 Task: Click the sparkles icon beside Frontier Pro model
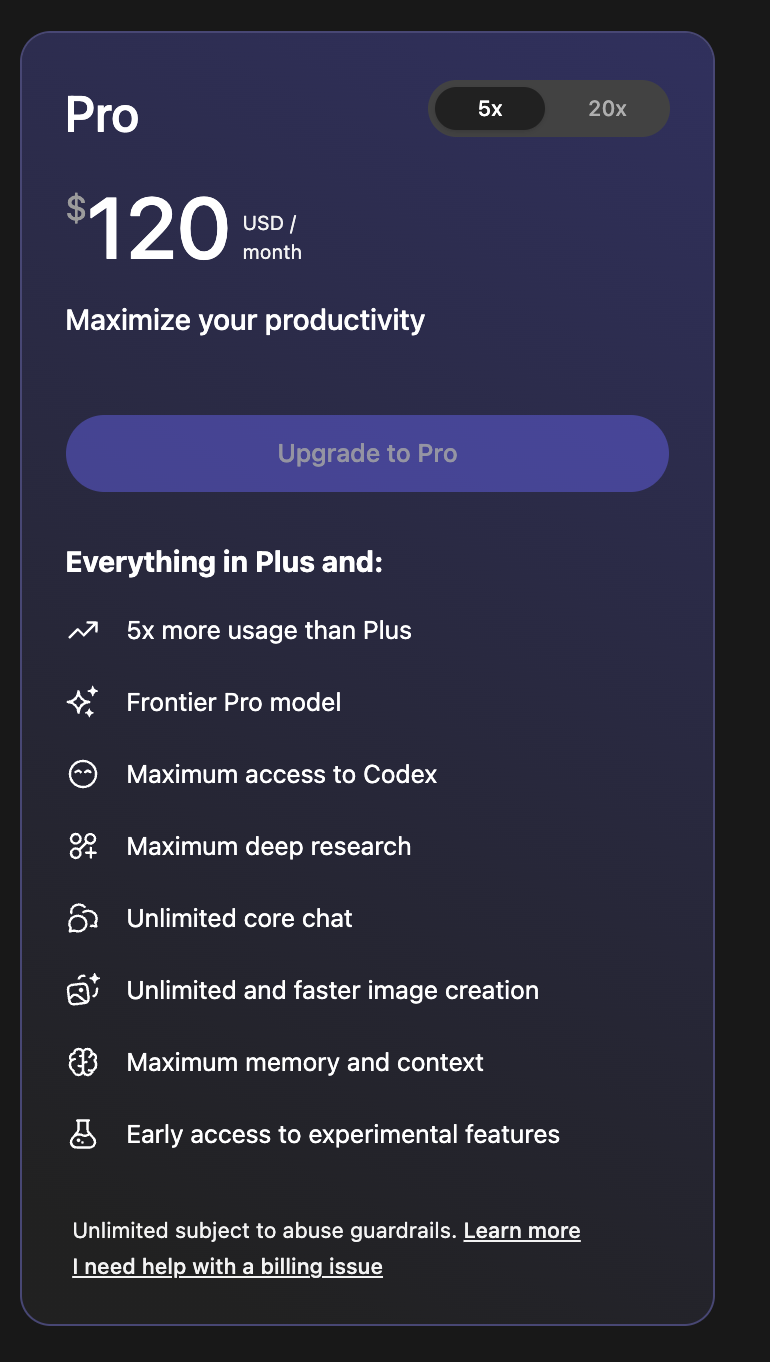pyautogui.click(x=83, y=702)
